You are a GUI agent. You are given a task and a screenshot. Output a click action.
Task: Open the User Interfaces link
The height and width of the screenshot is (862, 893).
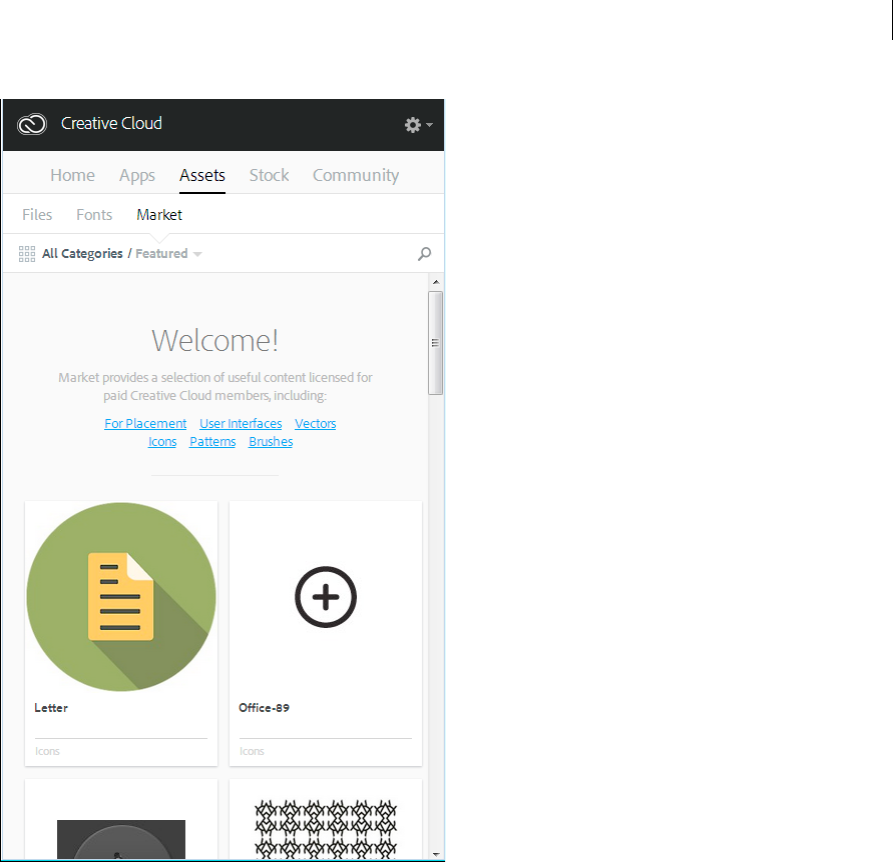click(x=240, y=424)
